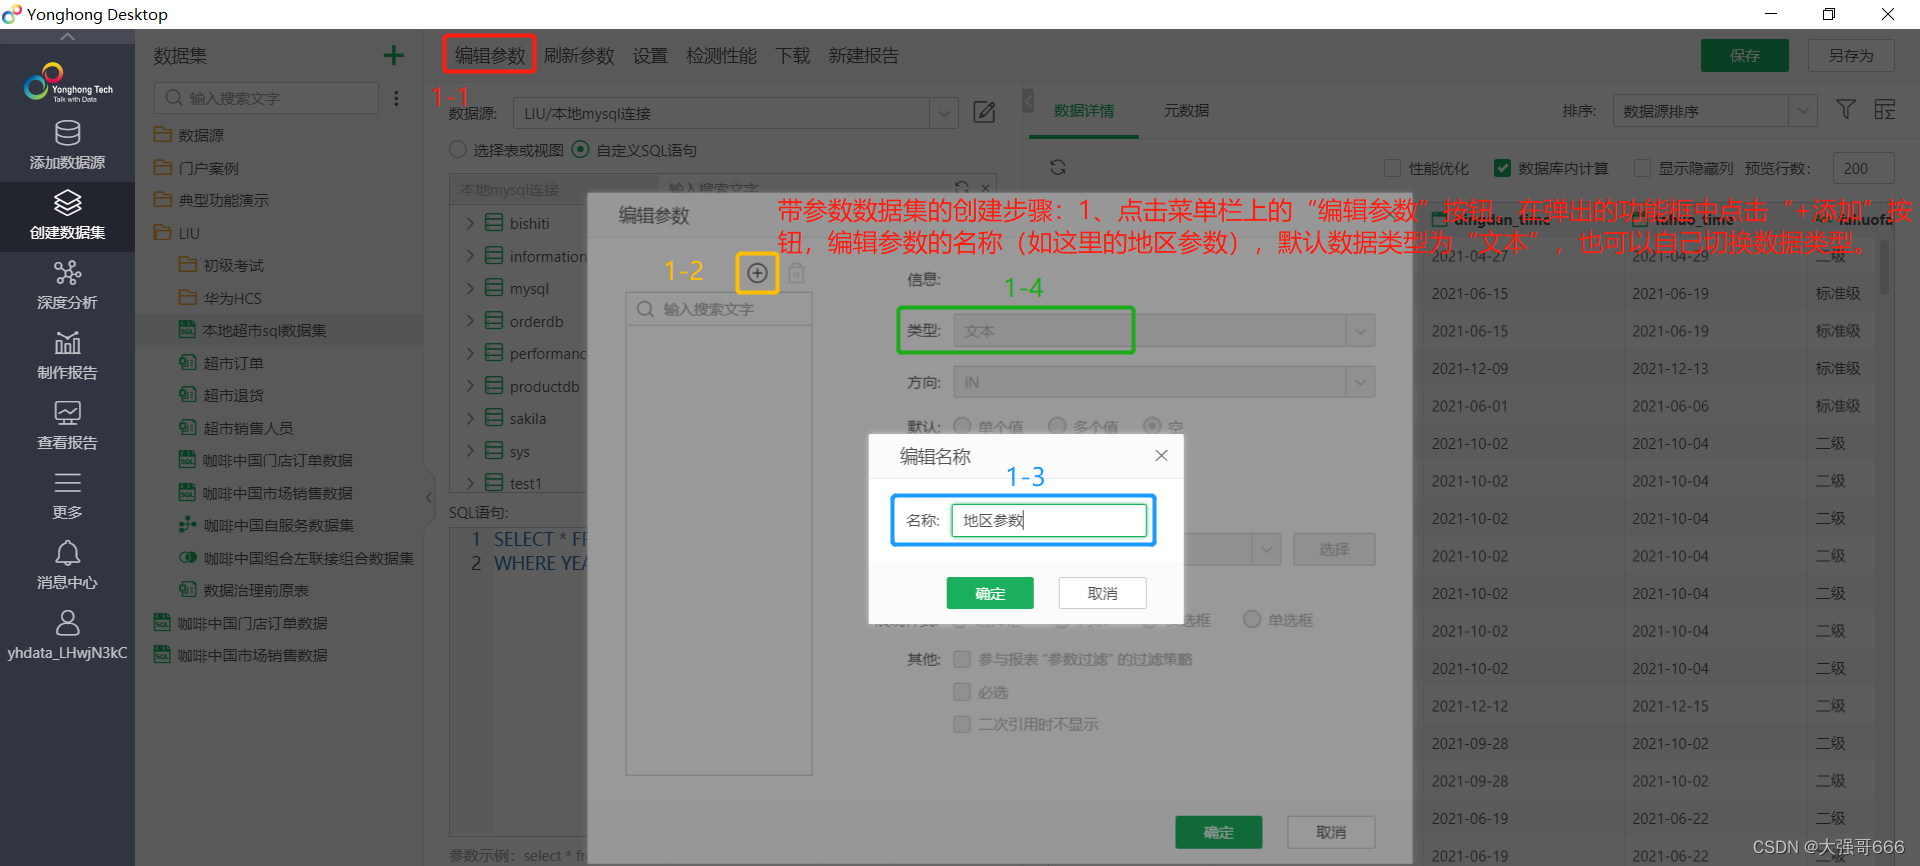Open 深度分析 in the sidebar

coord(67,286)
